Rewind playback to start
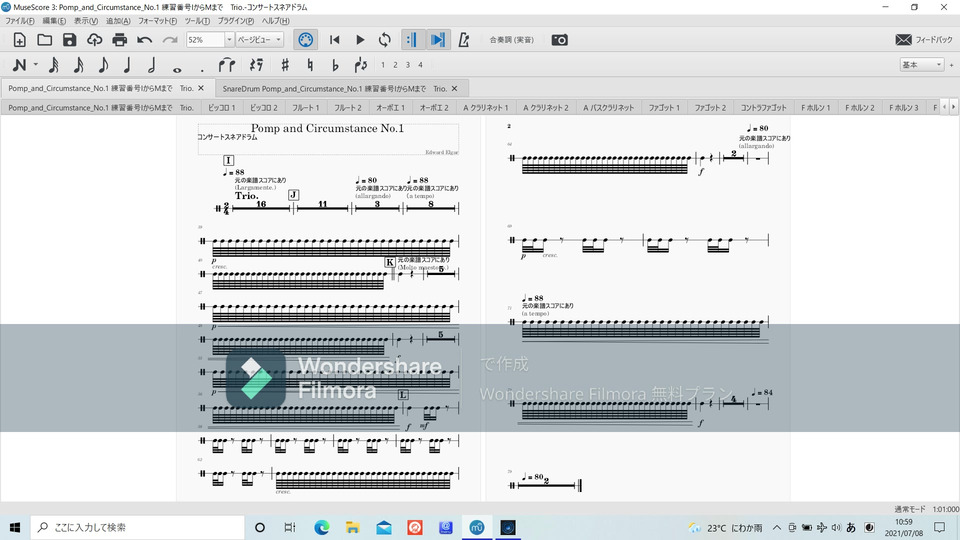 [x=334, y=40]
